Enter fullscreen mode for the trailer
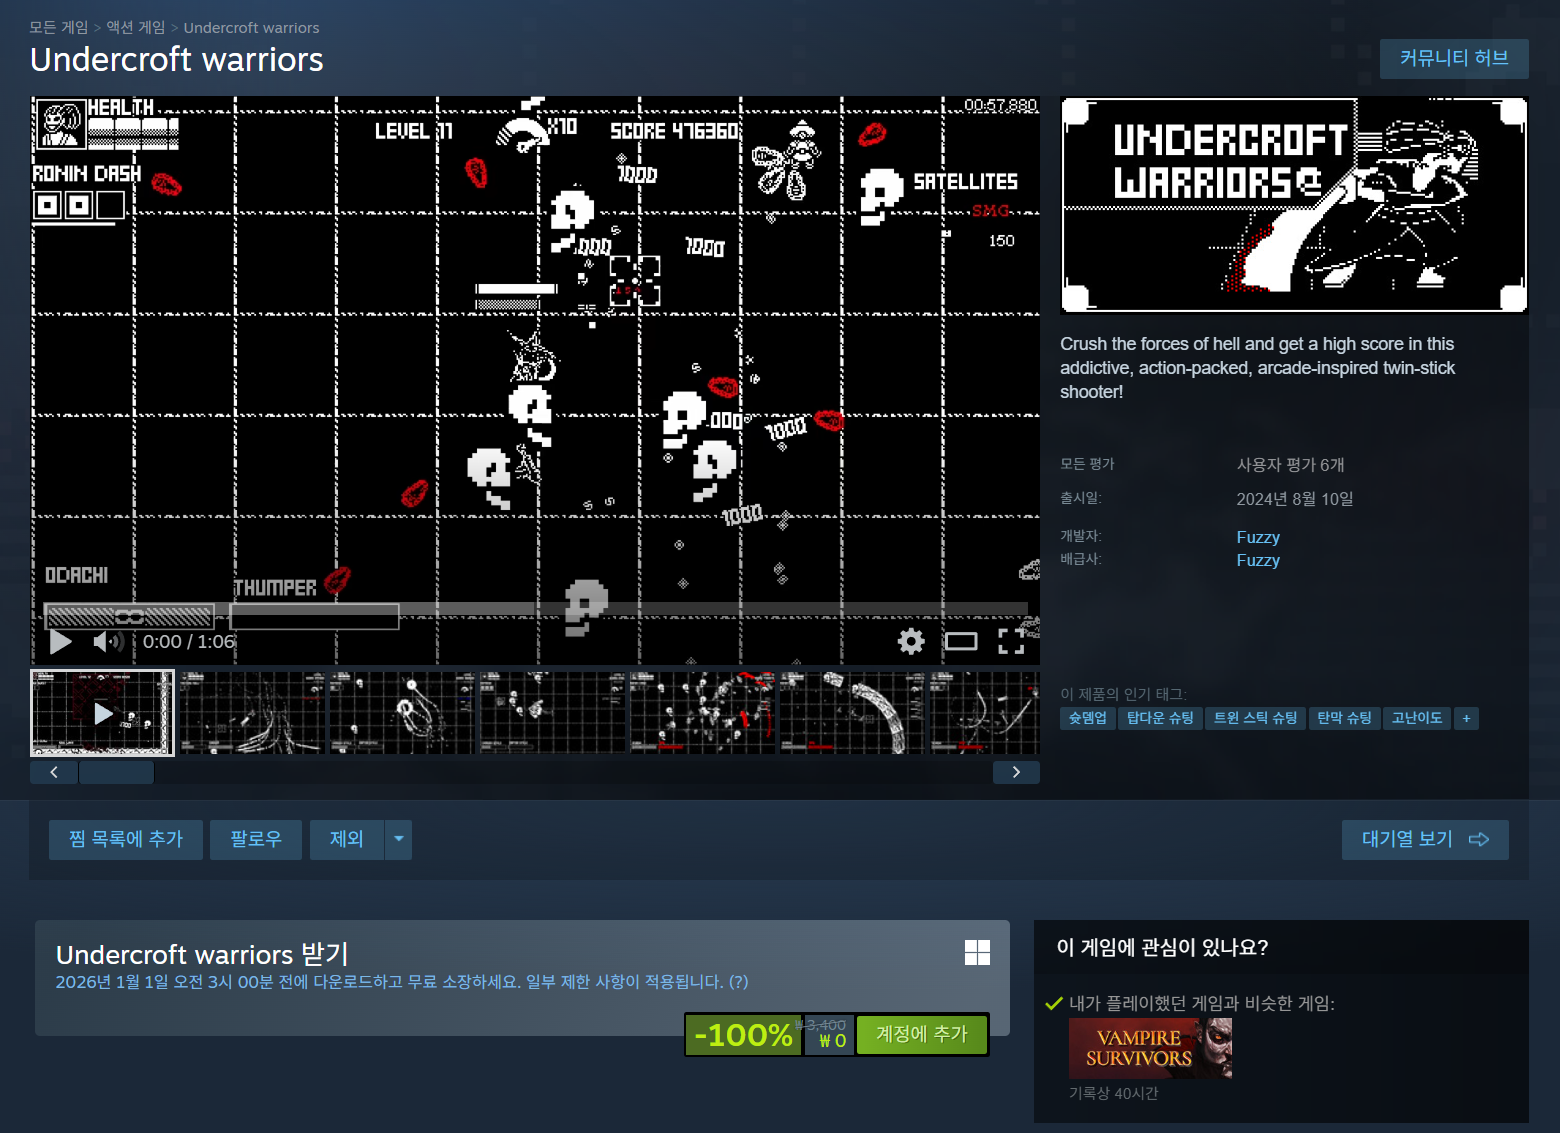Image resolution: width=1560 pixels, height=1133 pixels. pyautogui.click(x=1011, y=642)
